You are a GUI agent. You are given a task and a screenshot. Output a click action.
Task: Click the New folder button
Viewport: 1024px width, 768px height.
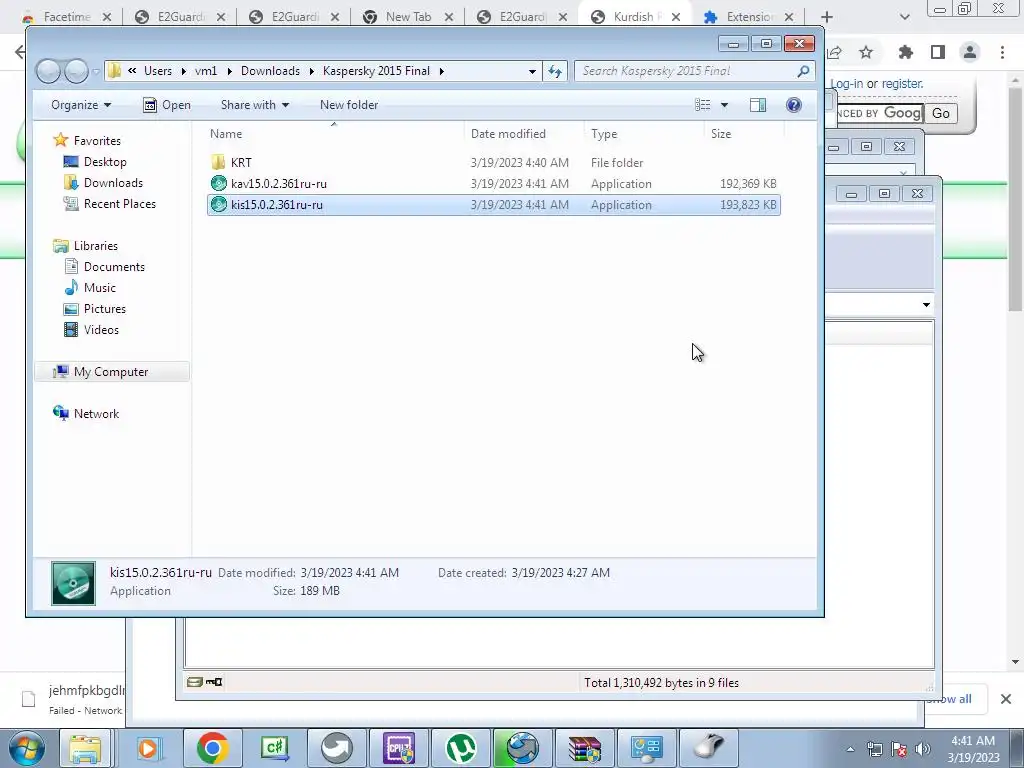pos(349,105)
